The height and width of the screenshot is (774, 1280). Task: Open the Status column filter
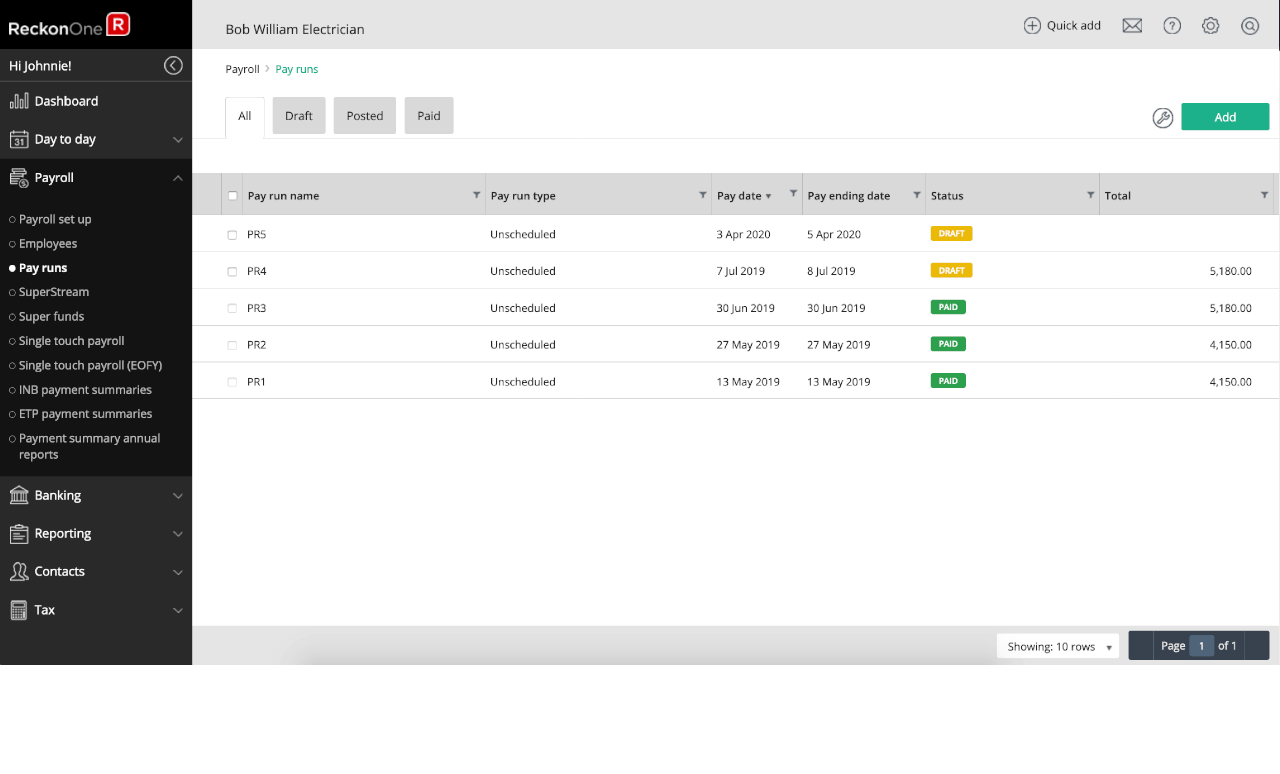(x=1091, y=195)
